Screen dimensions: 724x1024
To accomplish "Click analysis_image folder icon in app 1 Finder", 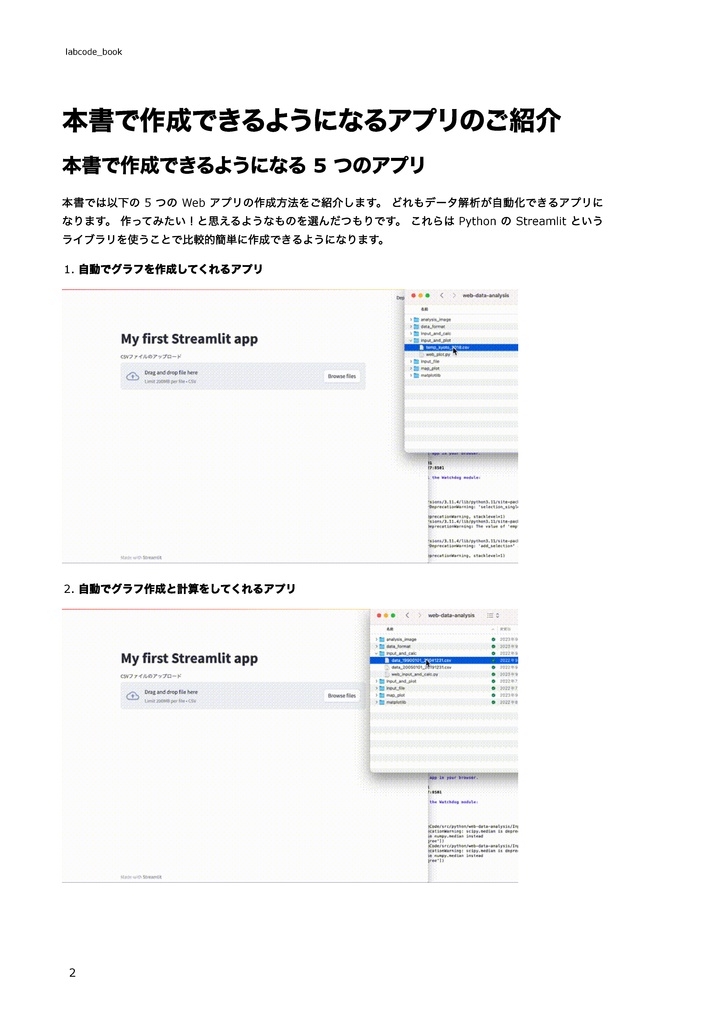I will coord(417,319).
